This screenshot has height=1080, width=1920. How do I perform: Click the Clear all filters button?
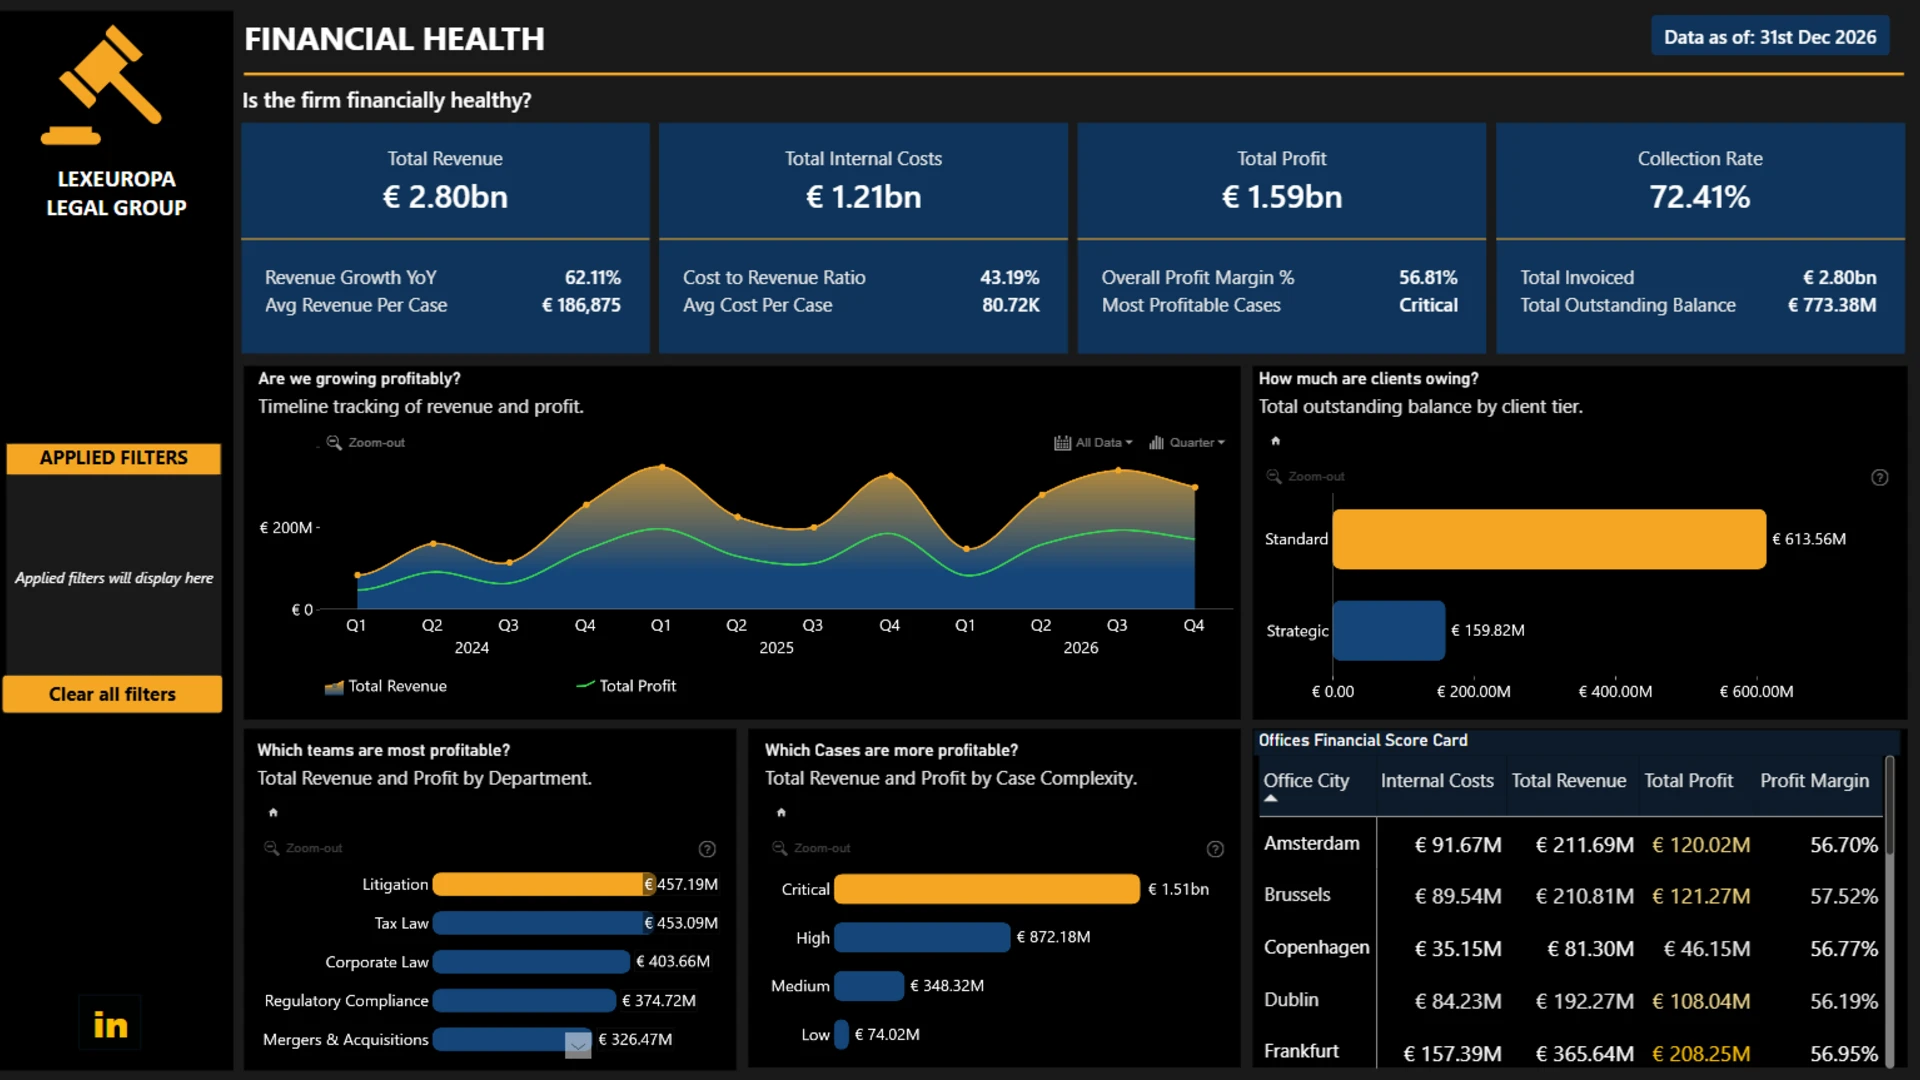click(112, 694)
